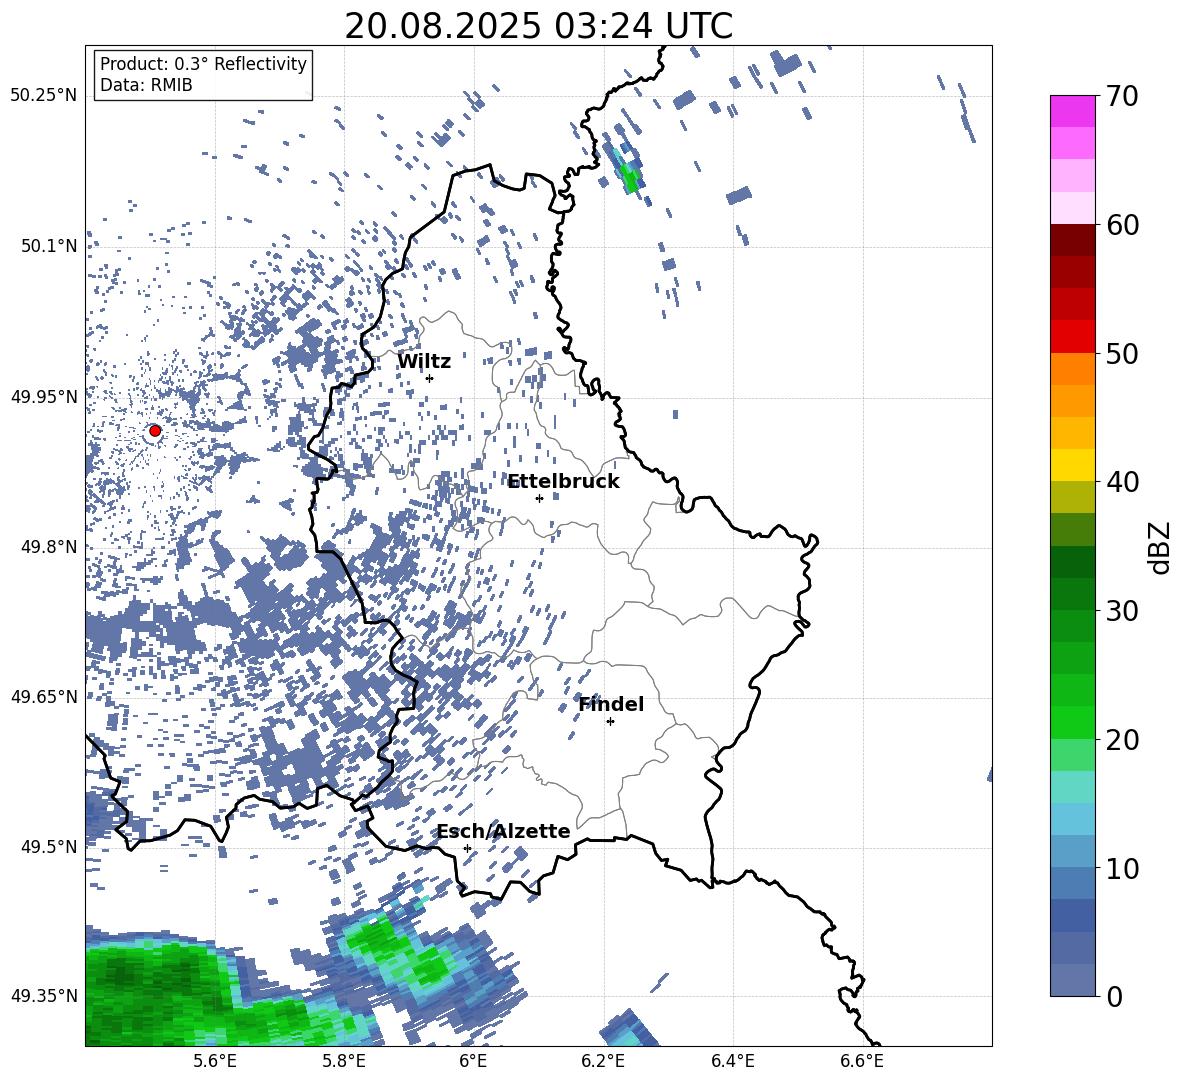Click the bright red color band above 50
This screenshot has width=1184, height=1081.
click(1073, 337)
